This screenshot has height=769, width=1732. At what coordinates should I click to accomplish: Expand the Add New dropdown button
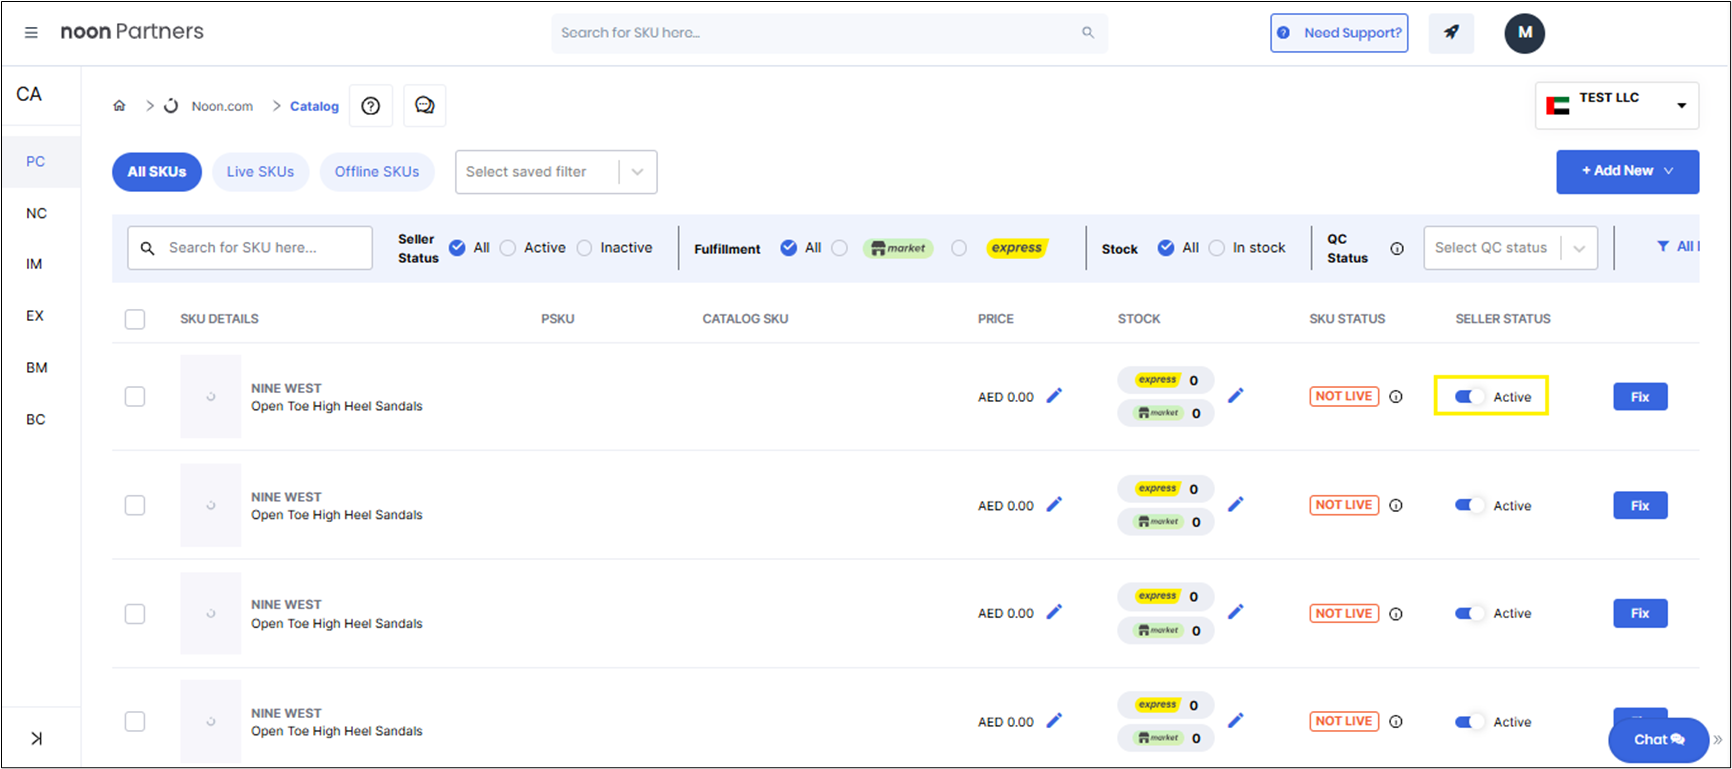click(1627, 171)
